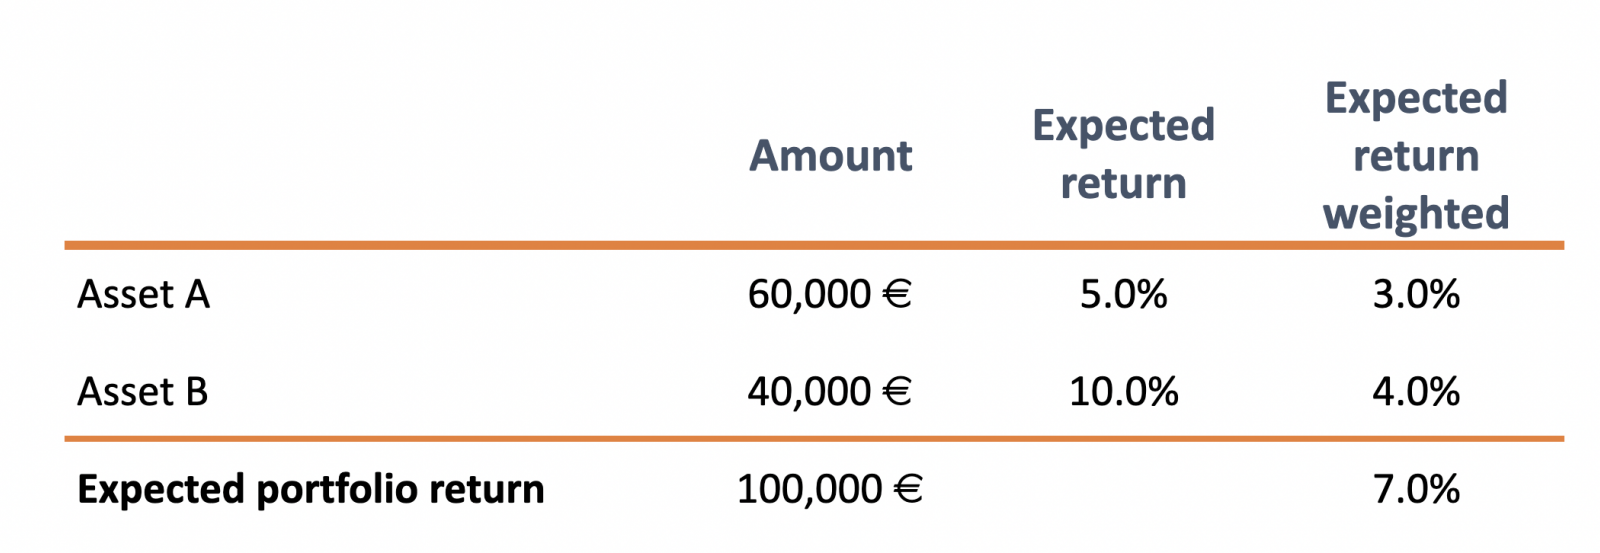1600x553 pixels.
Task: Click the euro sign after 60,000
Action: coord(897,294)
